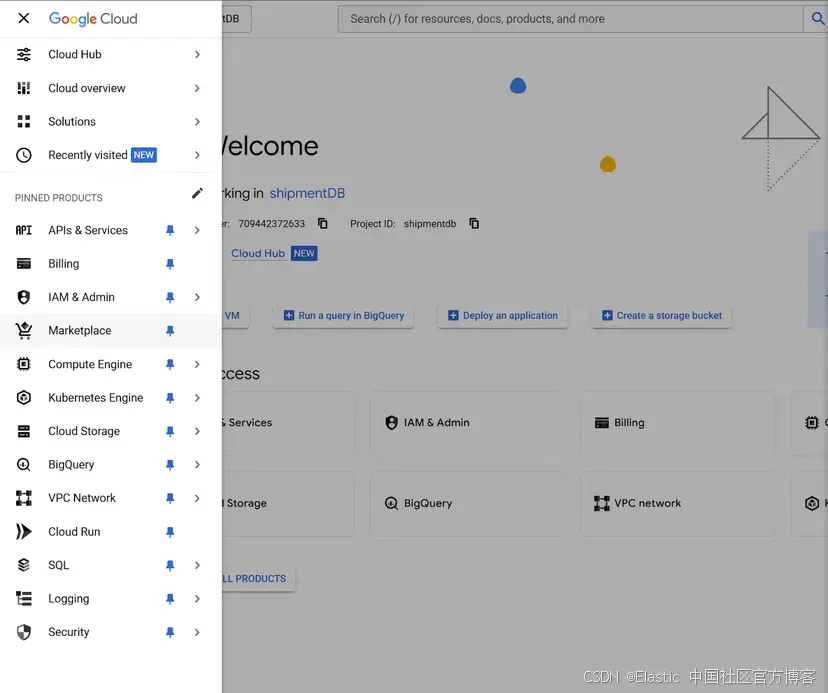Click the Security shield icon
The height and width of the screenshot is (693, 828).
tap(24, 632)
